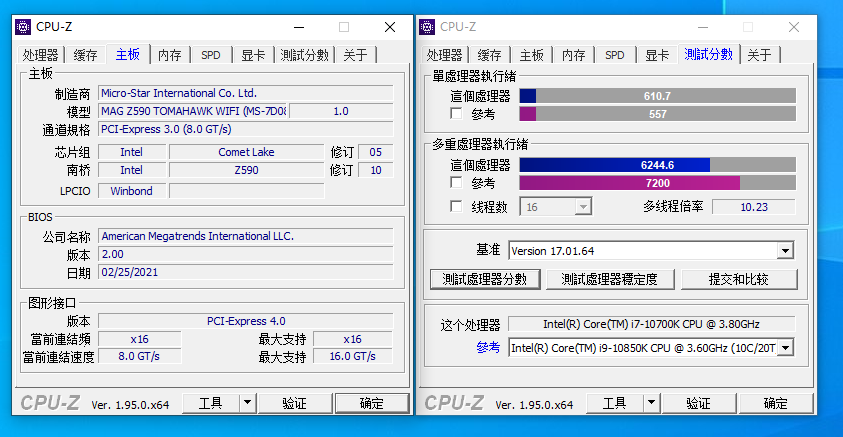Click bus spec PCI-Express 3.0 (8.0 GT/s)
This screenshot has width=843, height=437.
246,130
